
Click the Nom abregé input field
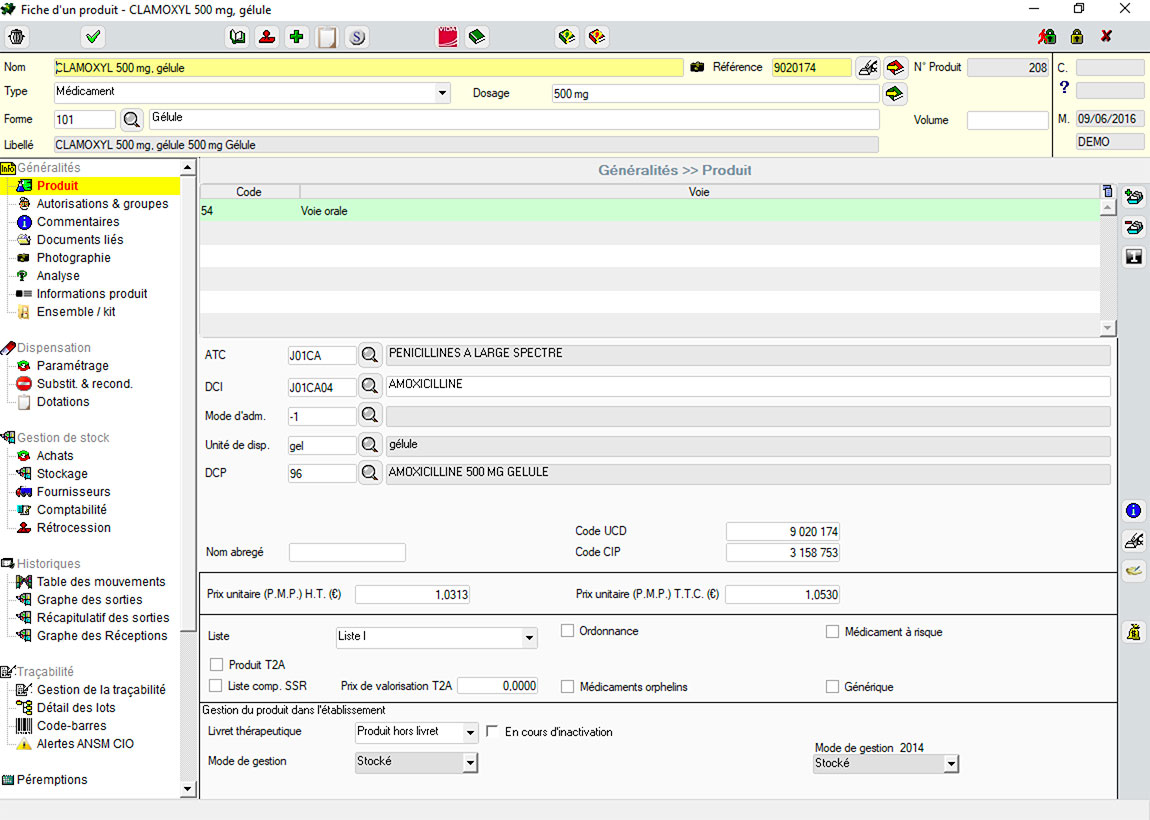tap(347, 553)
